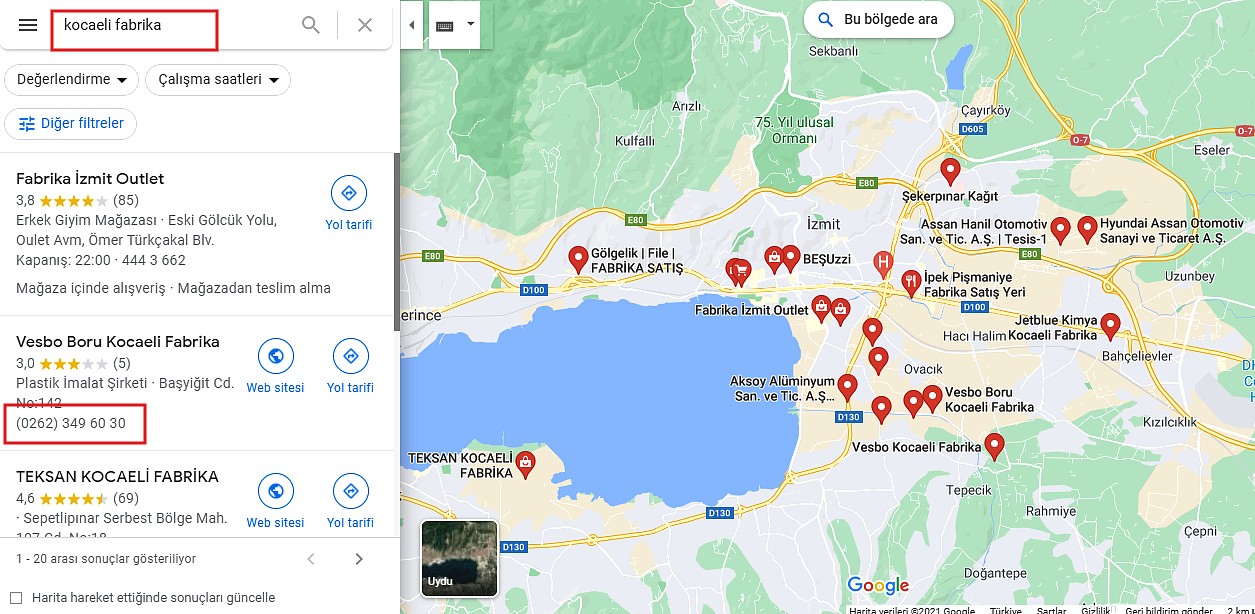Switch to Uydu satellite view thumbnail

coord(459,558)
